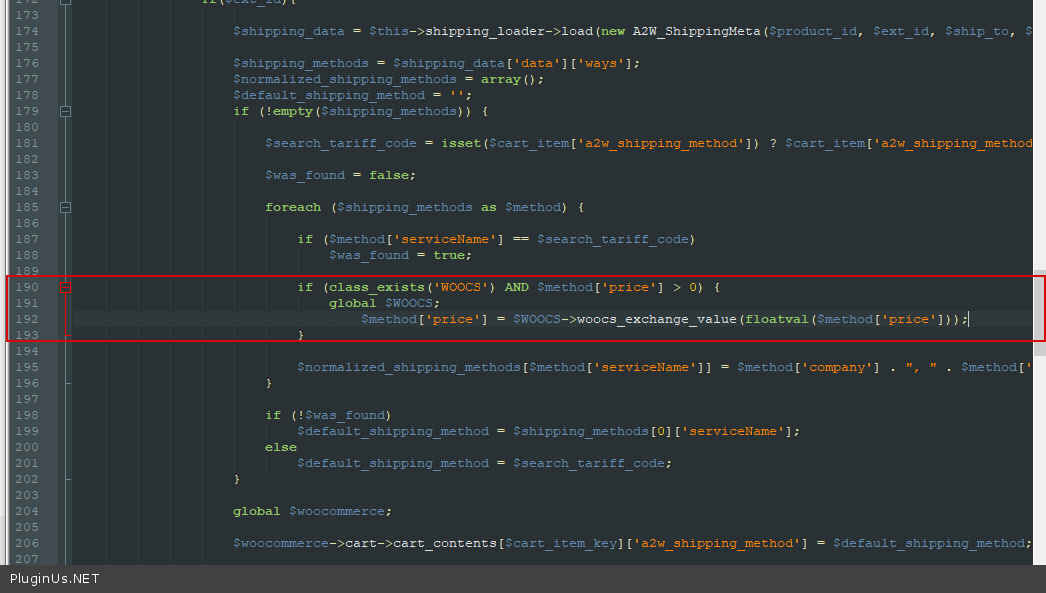The image size is (1046, 593).
Task: Place cursor on '$was_found = false;'
Action: click(x=340, y=175)
